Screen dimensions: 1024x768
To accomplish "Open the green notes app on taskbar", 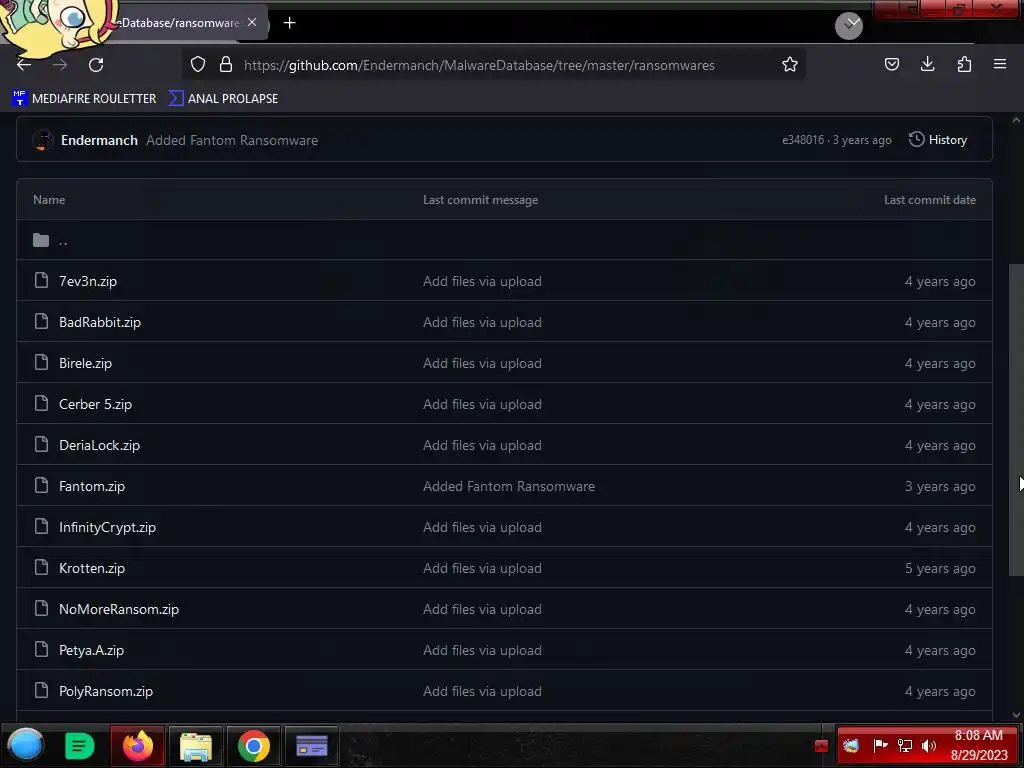I will coord(80,746).
